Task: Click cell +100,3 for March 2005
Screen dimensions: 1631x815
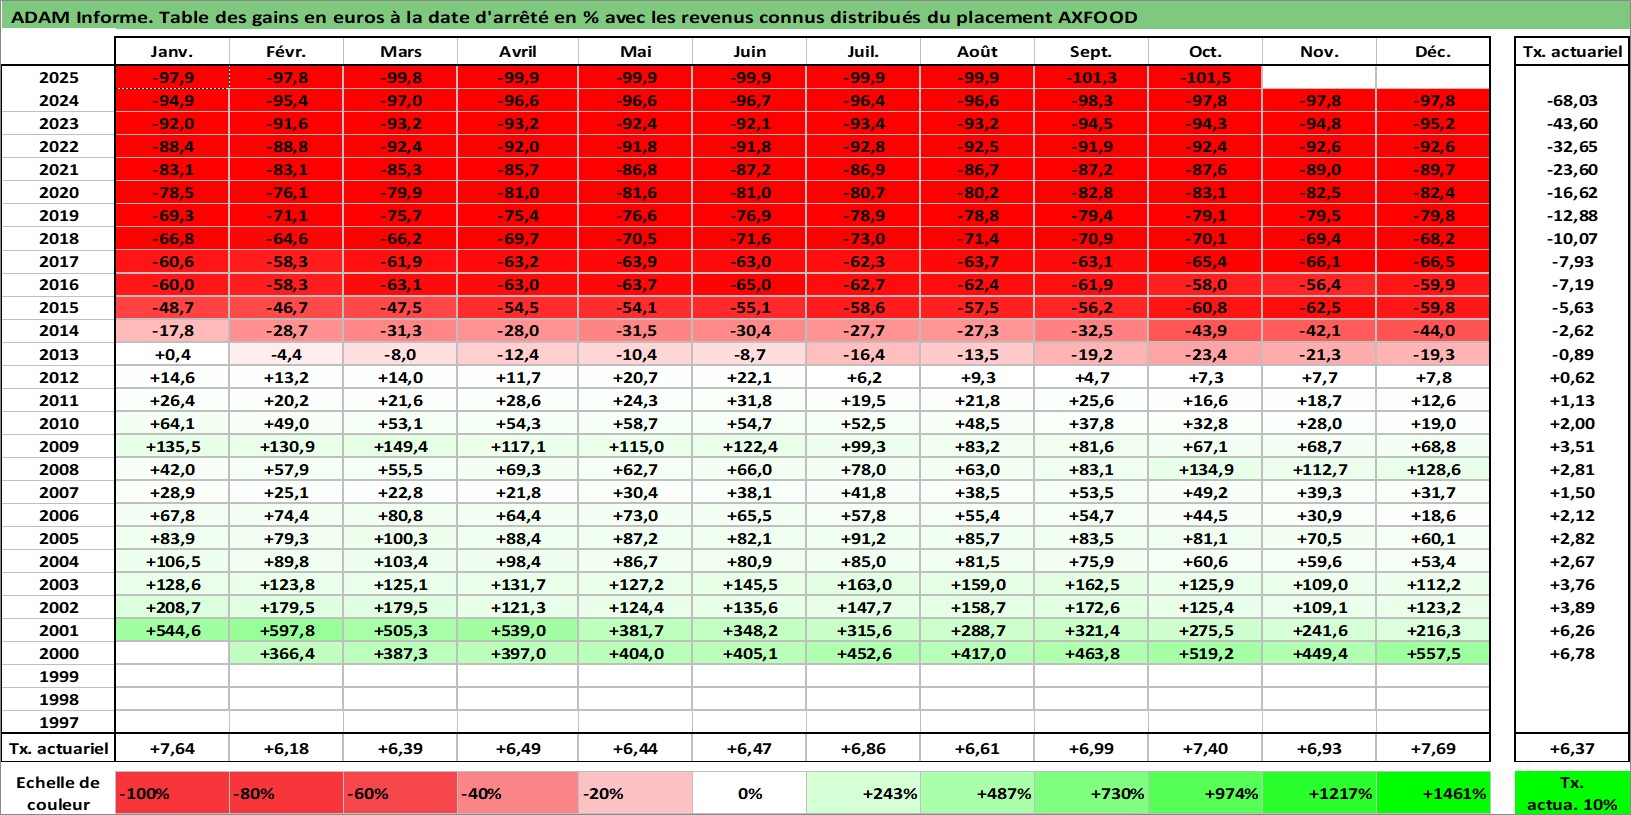Action: click(x=400, y=538)
